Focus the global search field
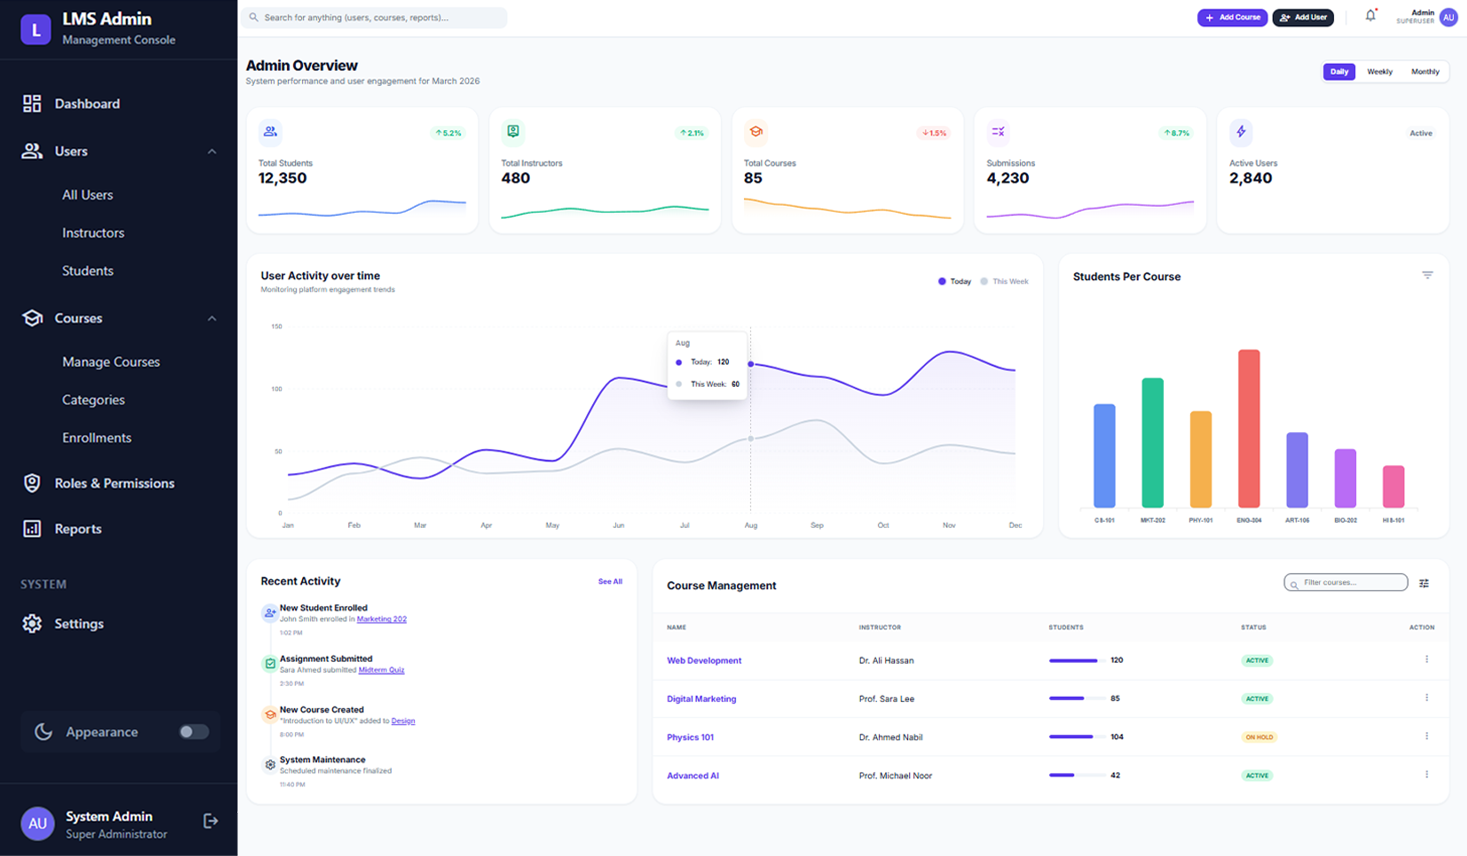This screenshot has height=856, width=1467. pos(374,17)
